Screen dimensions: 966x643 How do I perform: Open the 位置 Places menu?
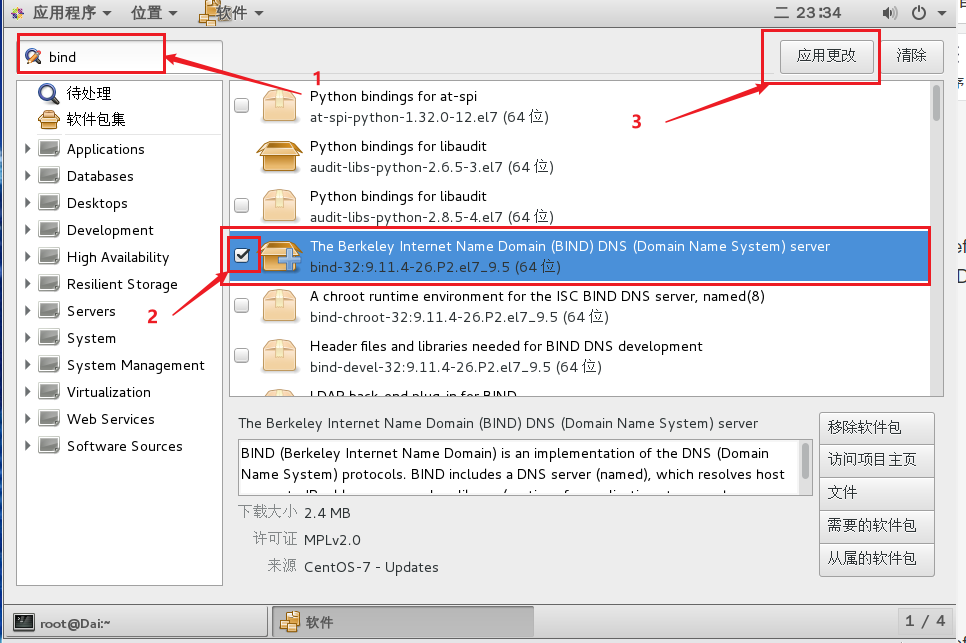point(154,12)
